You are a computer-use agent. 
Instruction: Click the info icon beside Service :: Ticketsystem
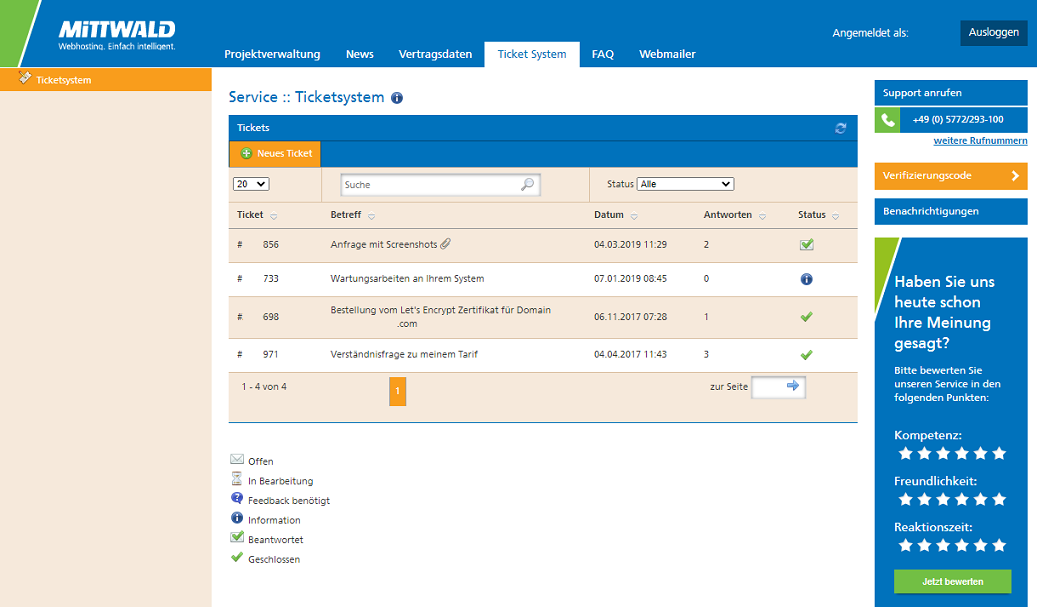[397, 98]
